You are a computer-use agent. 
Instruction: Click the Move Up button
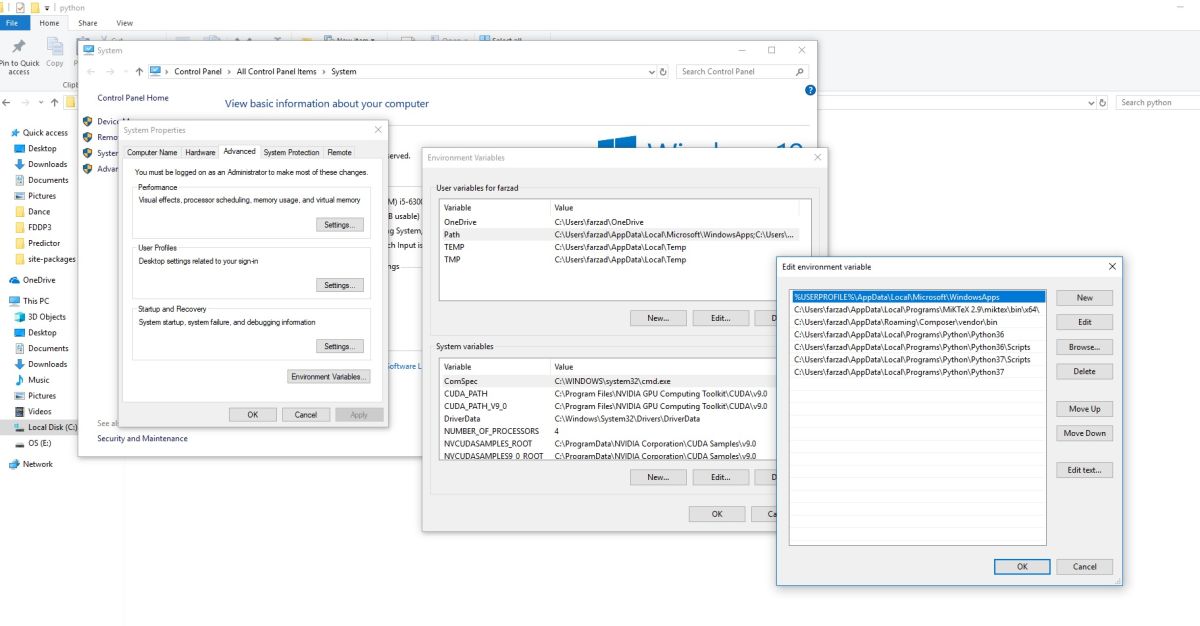click(1085, 409)
